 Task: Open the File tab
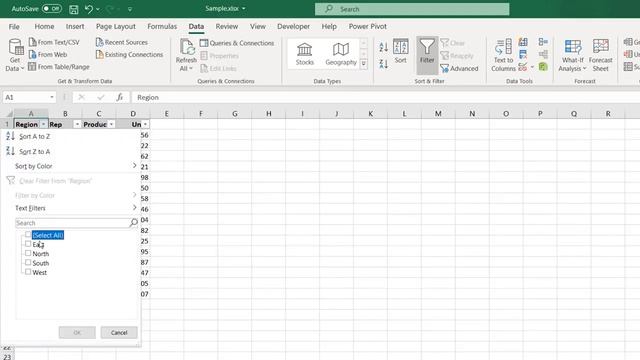click(14, 26)
